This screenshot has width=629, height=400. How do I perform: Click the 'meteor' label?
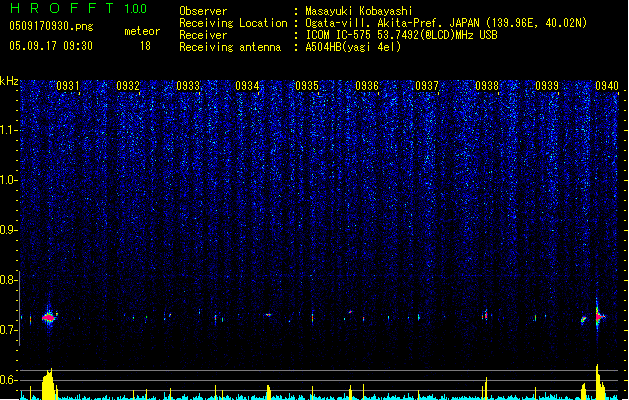pyautogui.click(x=142, y=31)
